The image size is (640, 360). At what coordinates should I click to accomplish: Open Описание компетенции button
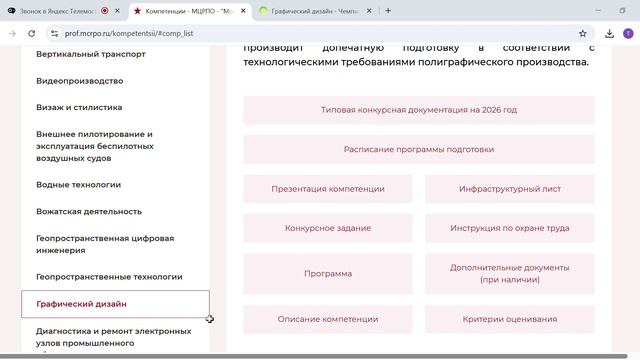click(328, 319)
